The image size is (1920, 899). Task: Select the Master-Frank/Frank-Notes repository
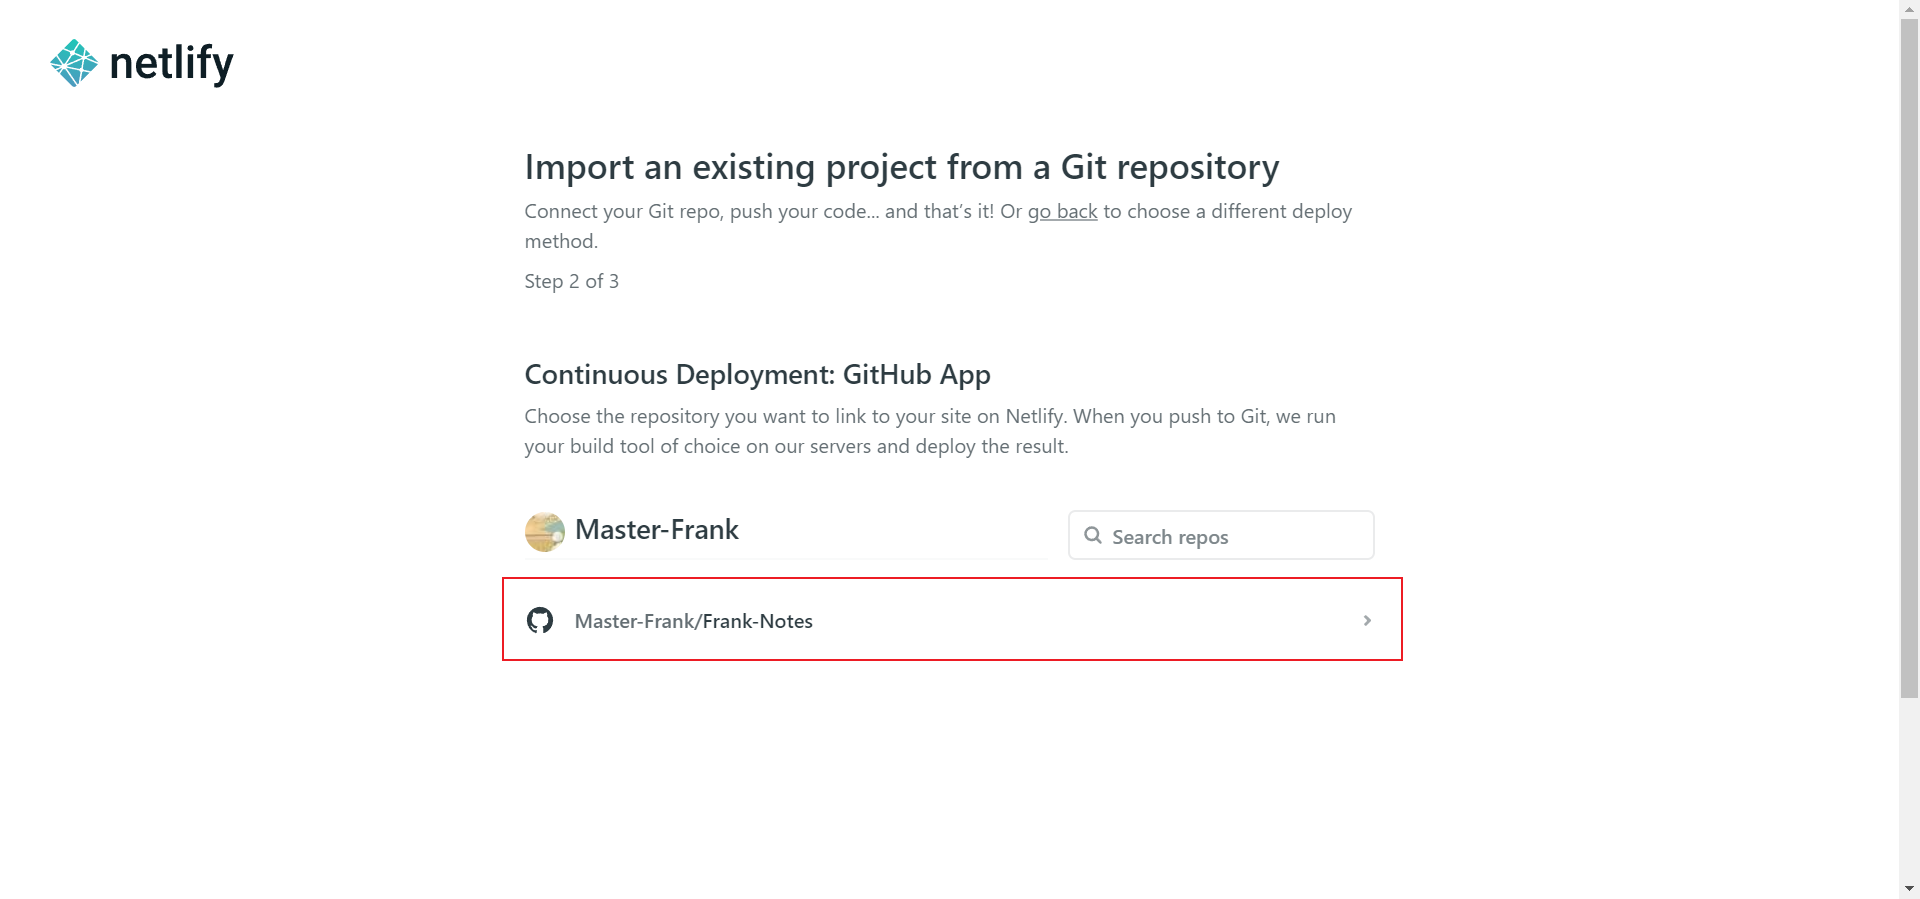(x=952, y=619)
